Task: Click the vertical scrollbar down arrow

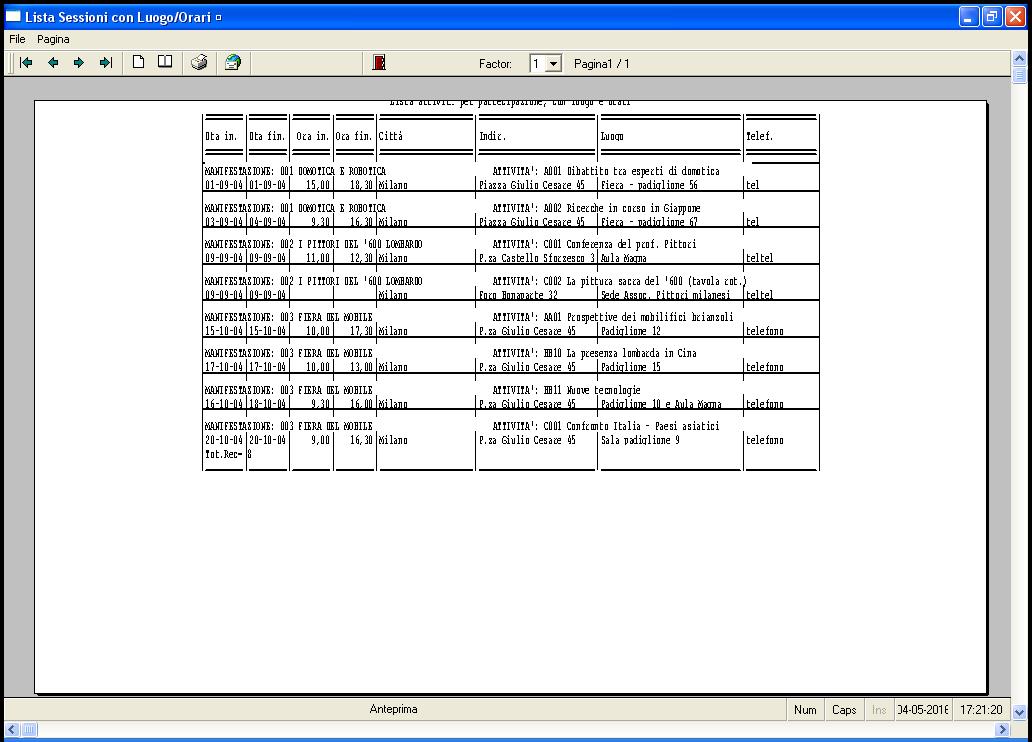Action: coord(1019,712)
